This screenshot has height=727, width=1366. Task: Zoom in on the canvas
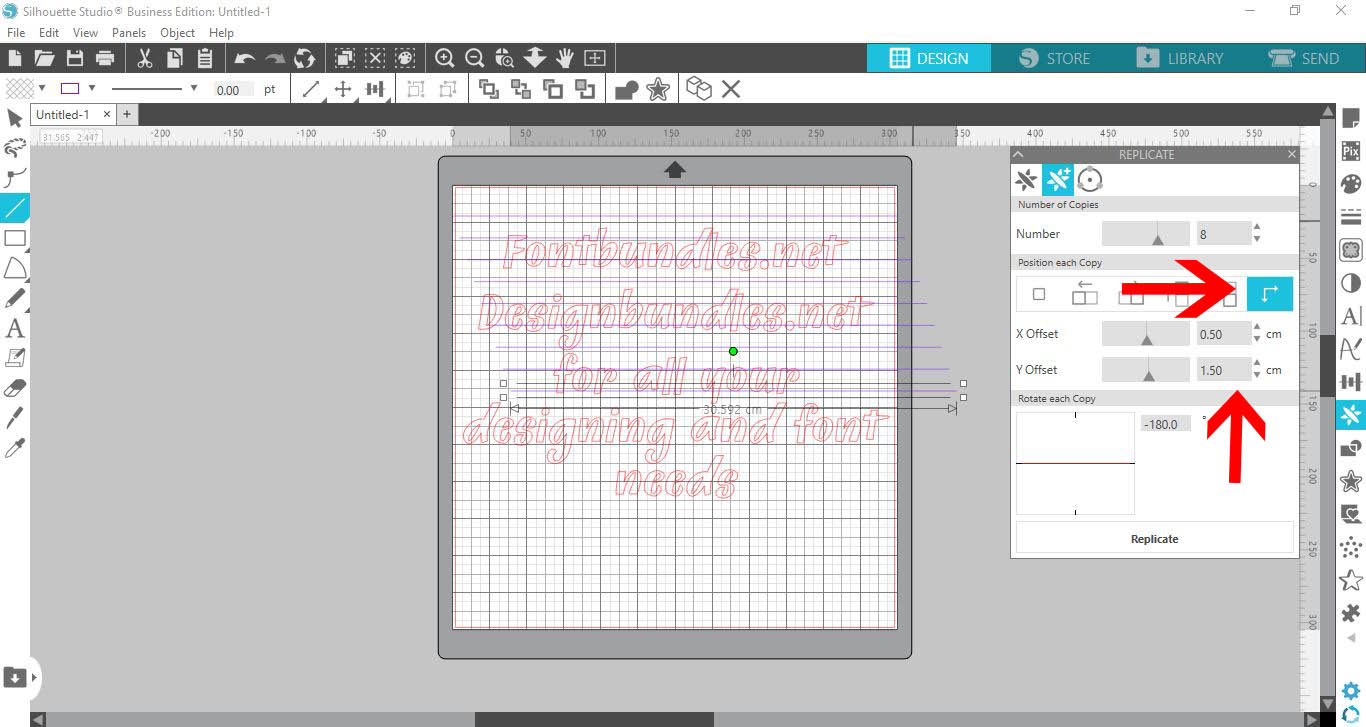(x=444, y=58)
